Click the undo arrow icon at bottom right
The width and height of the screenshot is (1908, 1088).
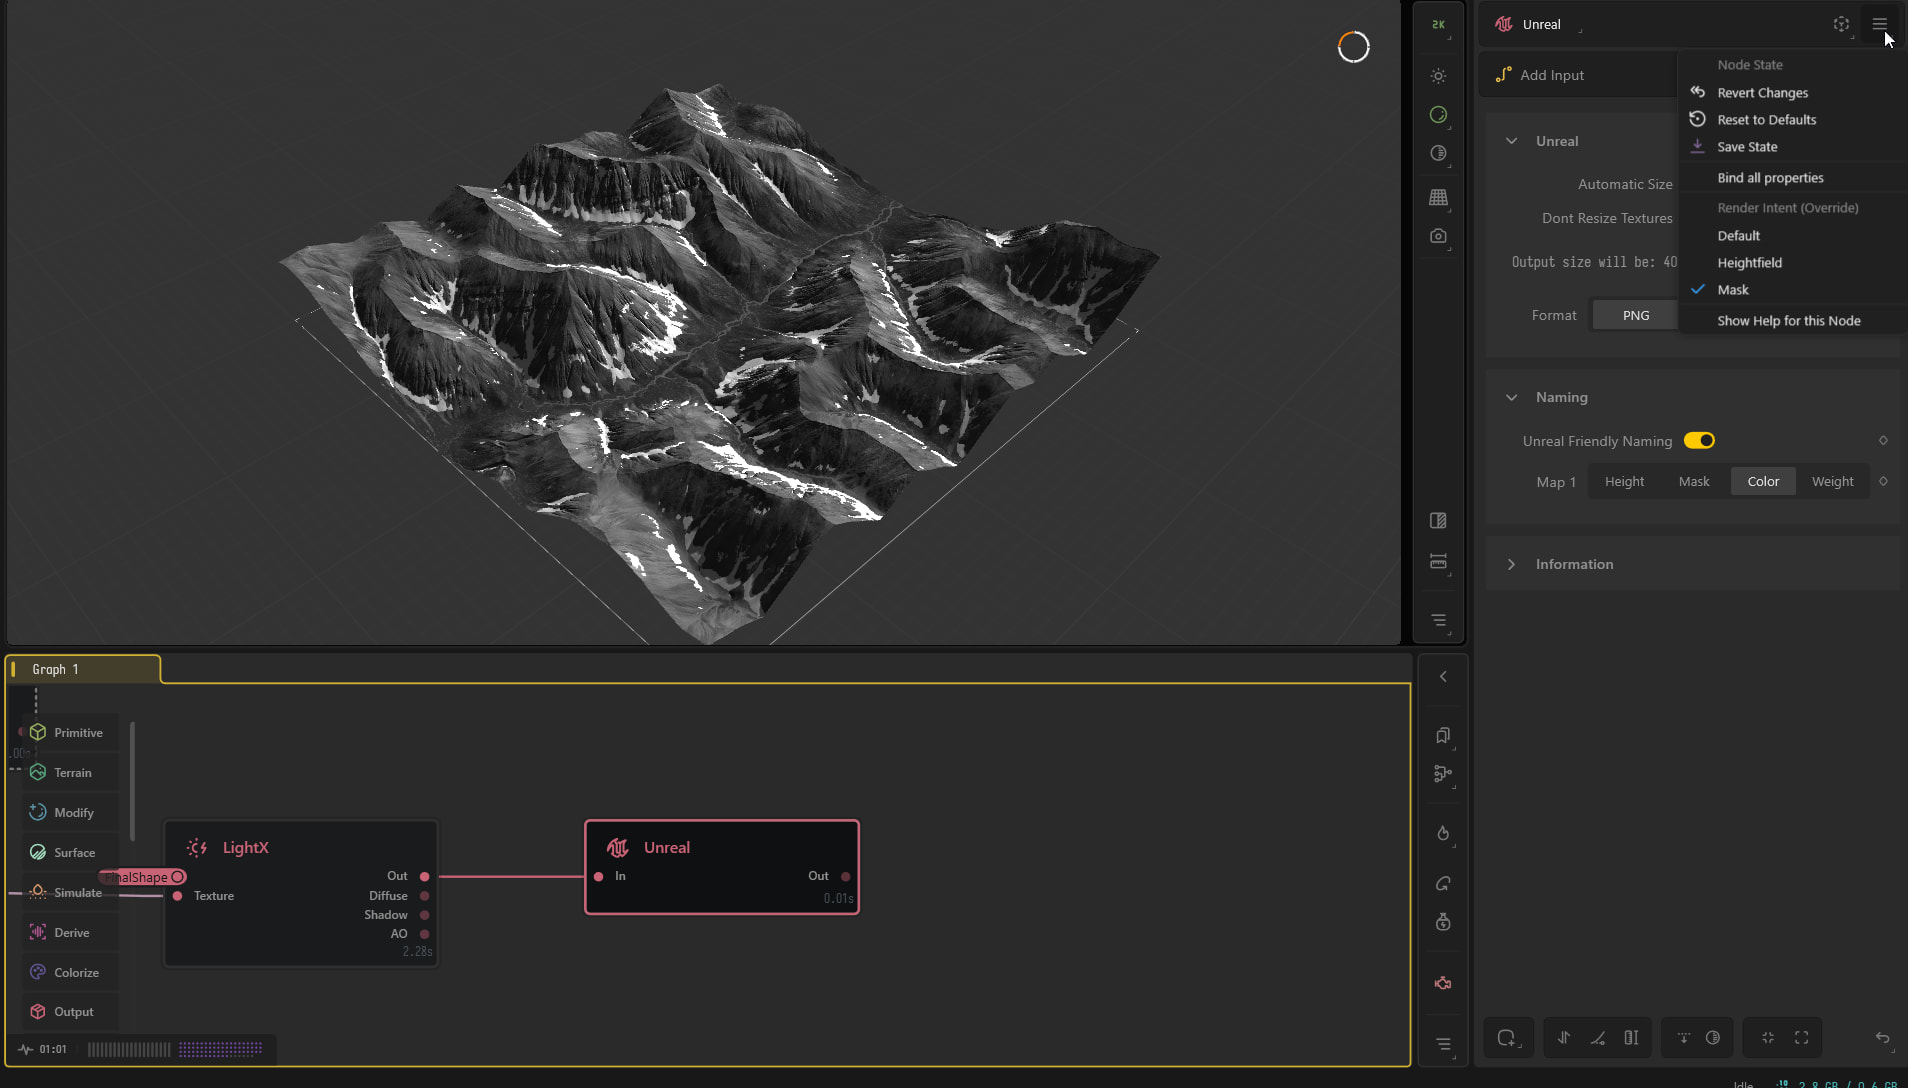tap(1882, 1038)
